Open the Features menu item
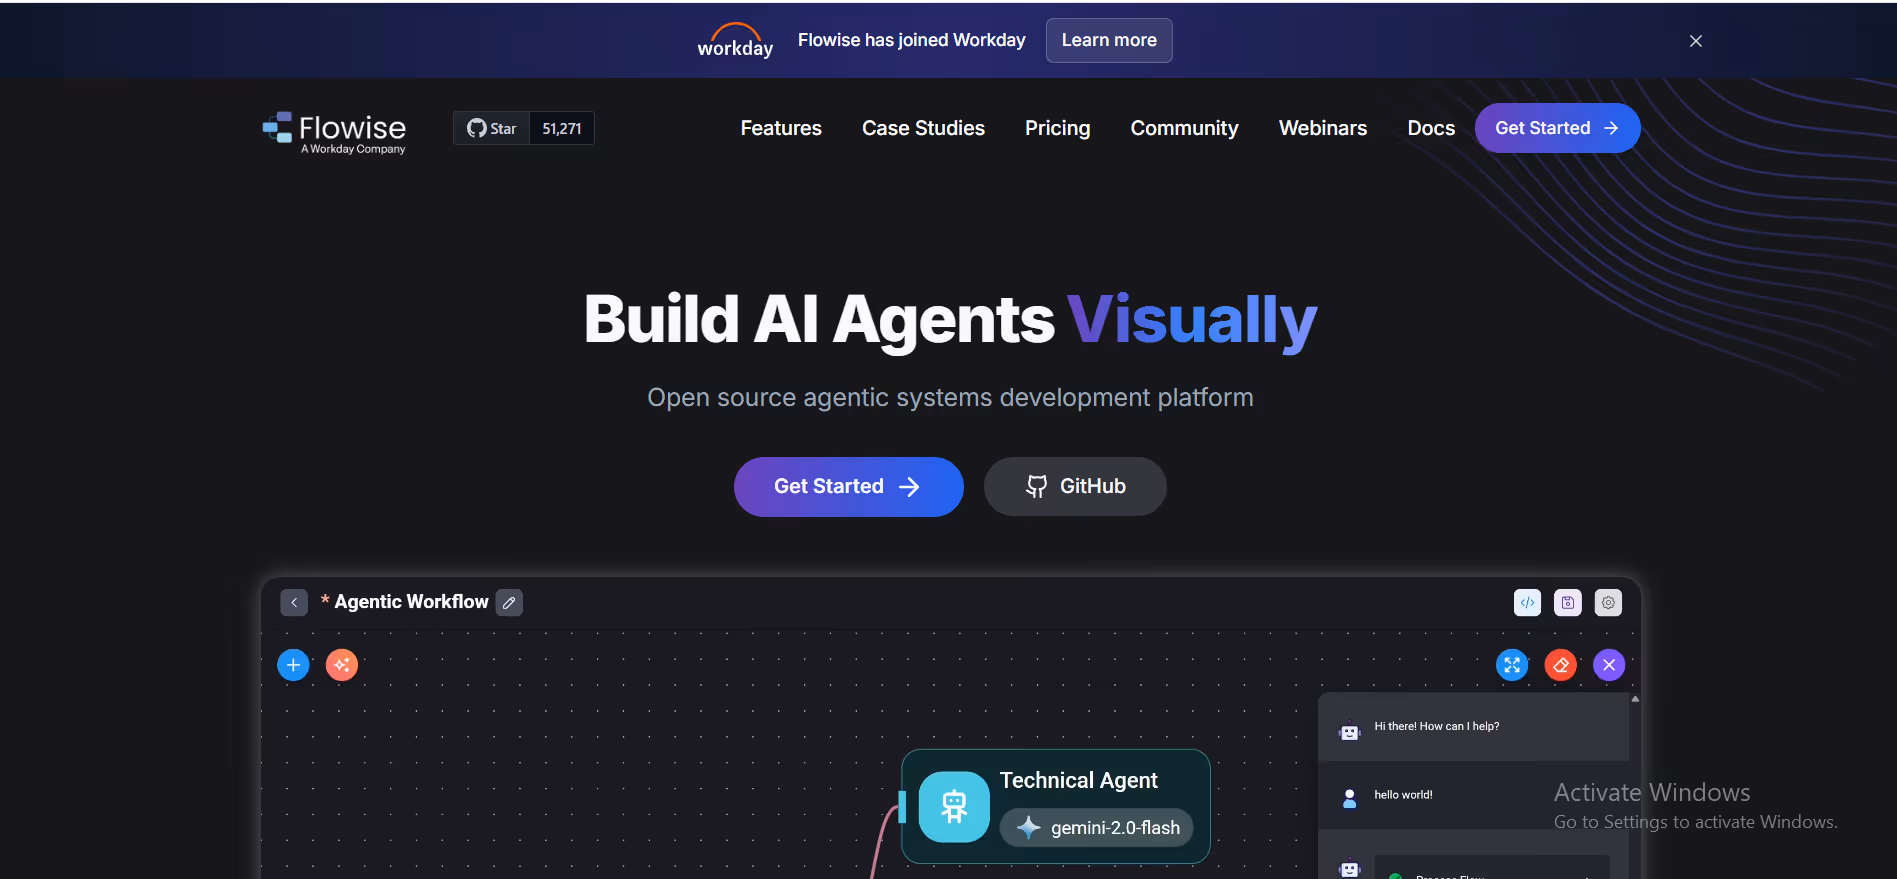This screenshot has height=879, width=1897. pyautogui.click(x=781, y=128)
